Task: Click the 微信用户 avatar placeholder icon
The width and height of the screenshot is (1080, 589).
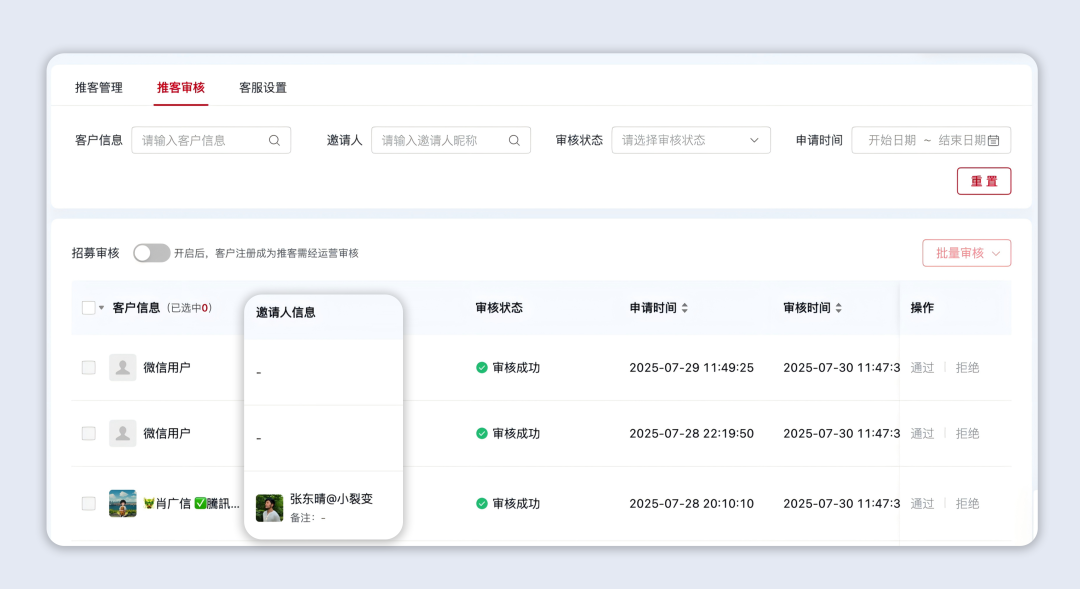Action: pos(122,367)
